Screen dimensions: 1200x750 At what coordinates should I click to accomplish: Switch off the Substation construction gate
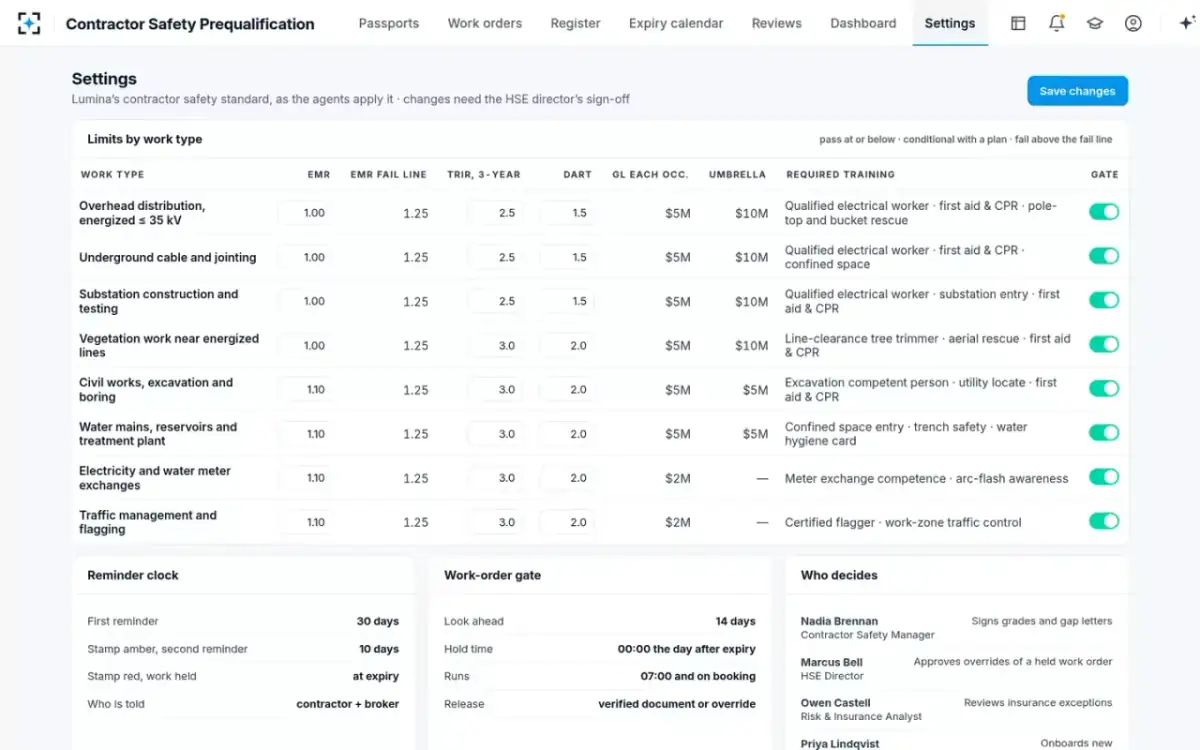click(x=1104, y=300)
